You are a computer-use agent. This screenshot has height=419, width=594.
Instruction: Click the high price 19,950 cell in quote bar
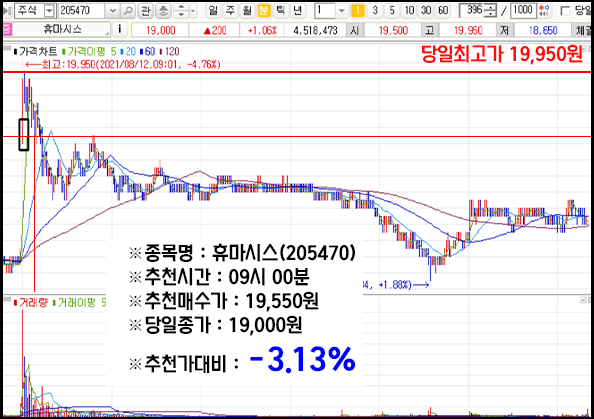468,30
